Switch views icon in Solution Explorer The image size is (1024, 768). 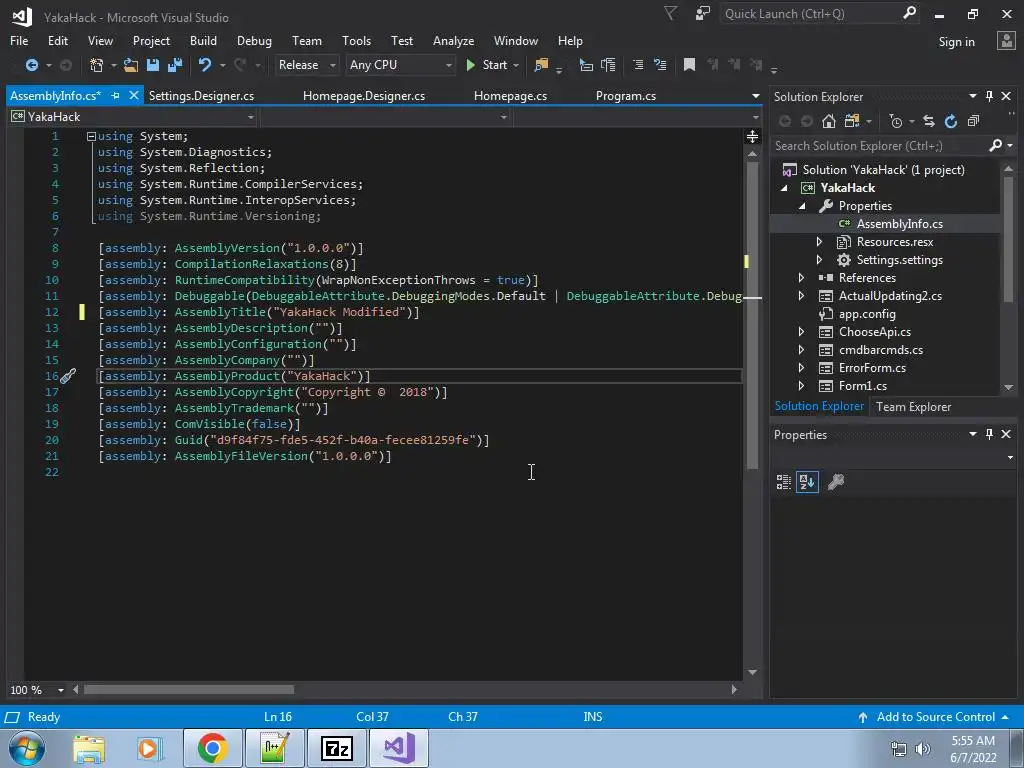(852, 121)
